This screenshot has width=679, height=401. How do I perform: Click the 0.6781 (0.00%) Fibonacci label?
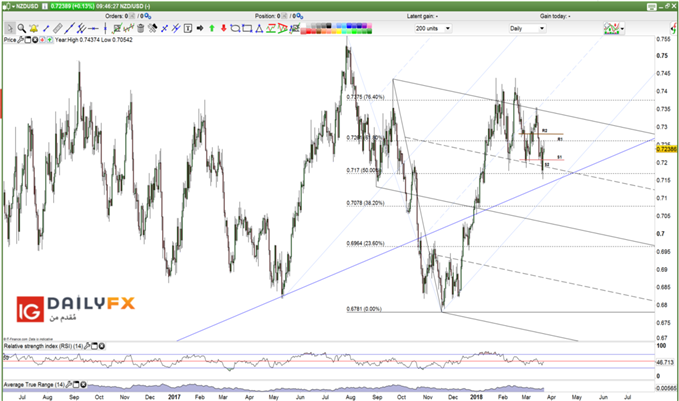[364, 309]
